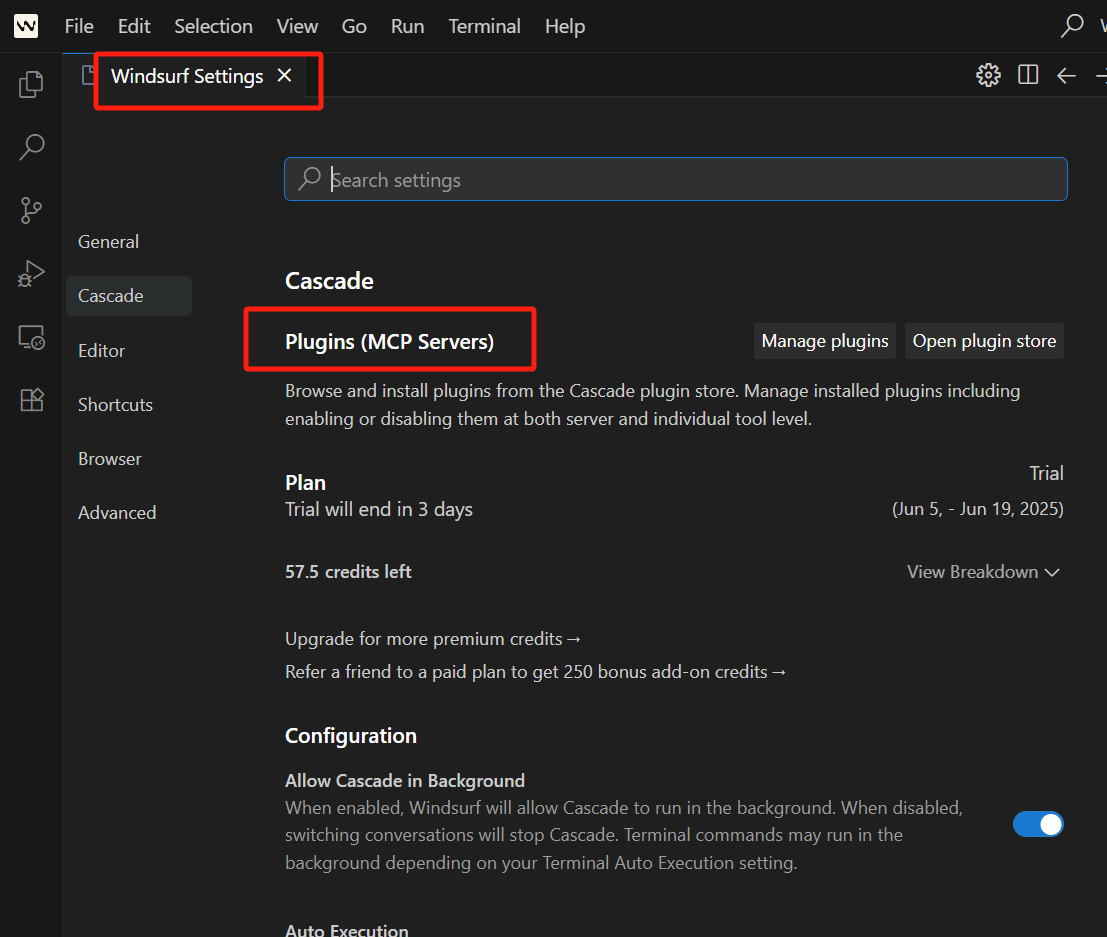Open the Help menu
This screenshot has width=1107, height=937.
565,26
